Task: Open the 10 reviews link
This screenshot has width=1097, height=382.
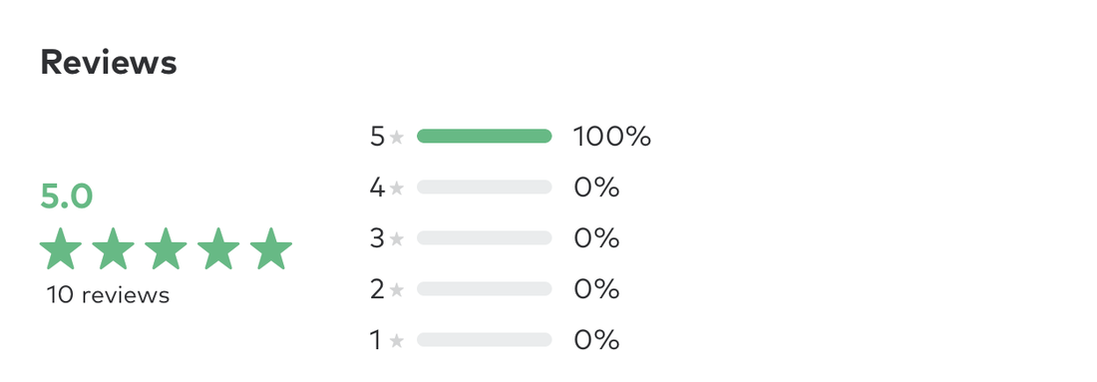Action: point(108,295)
